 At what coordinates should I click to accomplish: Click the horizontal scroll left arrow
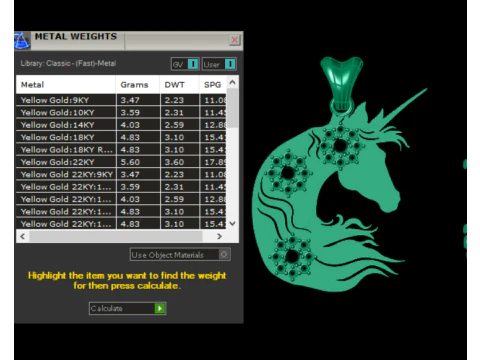[x=22, y=236]
